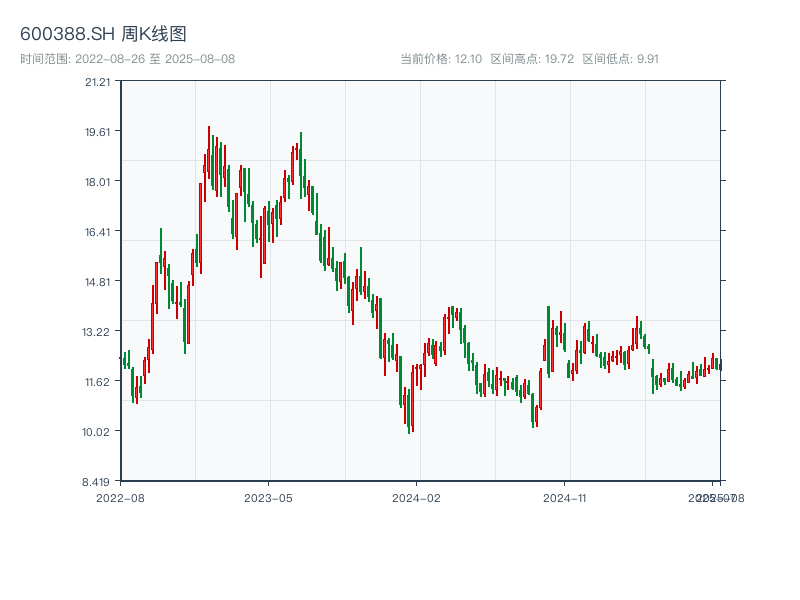This screenshot has height=600, width=800.
Task: Click the 当前价格 12.10 label
Action: 441,59
